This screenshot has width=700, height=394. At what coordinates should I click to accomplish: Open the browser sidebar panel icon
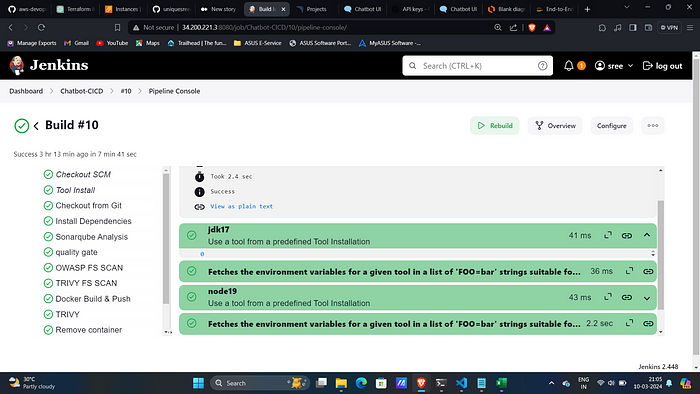click(633, 27)
